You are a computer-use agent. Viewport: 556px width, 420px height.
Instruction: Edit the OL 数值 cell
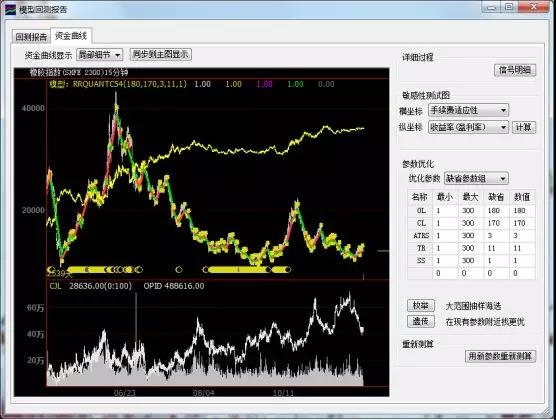point(523,211)
